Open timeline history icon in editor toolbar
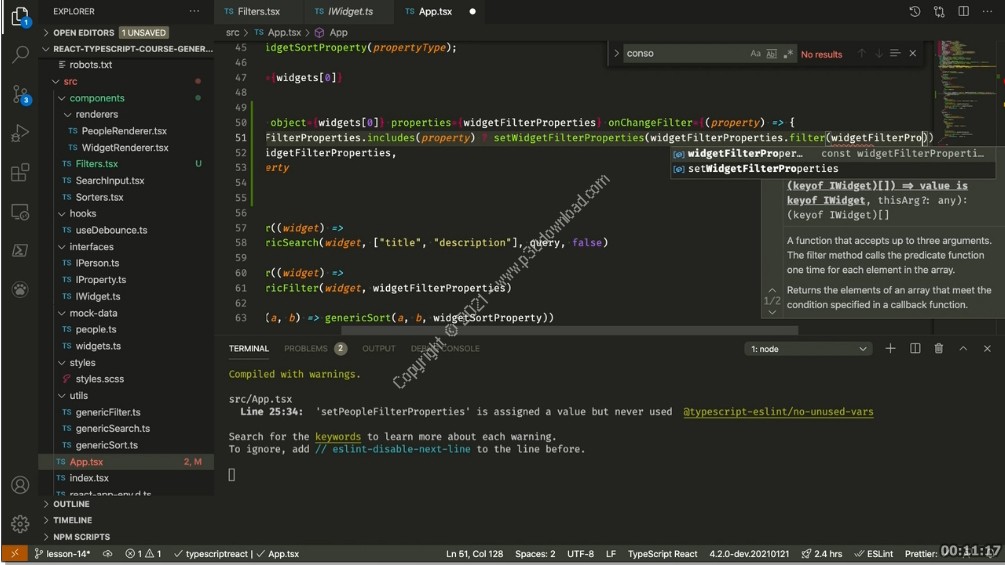Screen dimensions: 1005x565 (915, 12)
